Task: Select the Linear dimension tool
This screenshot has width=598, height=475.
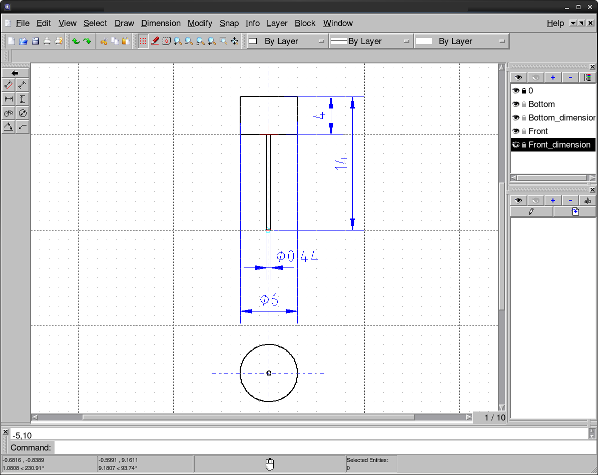Action: (x=23, y=85)
